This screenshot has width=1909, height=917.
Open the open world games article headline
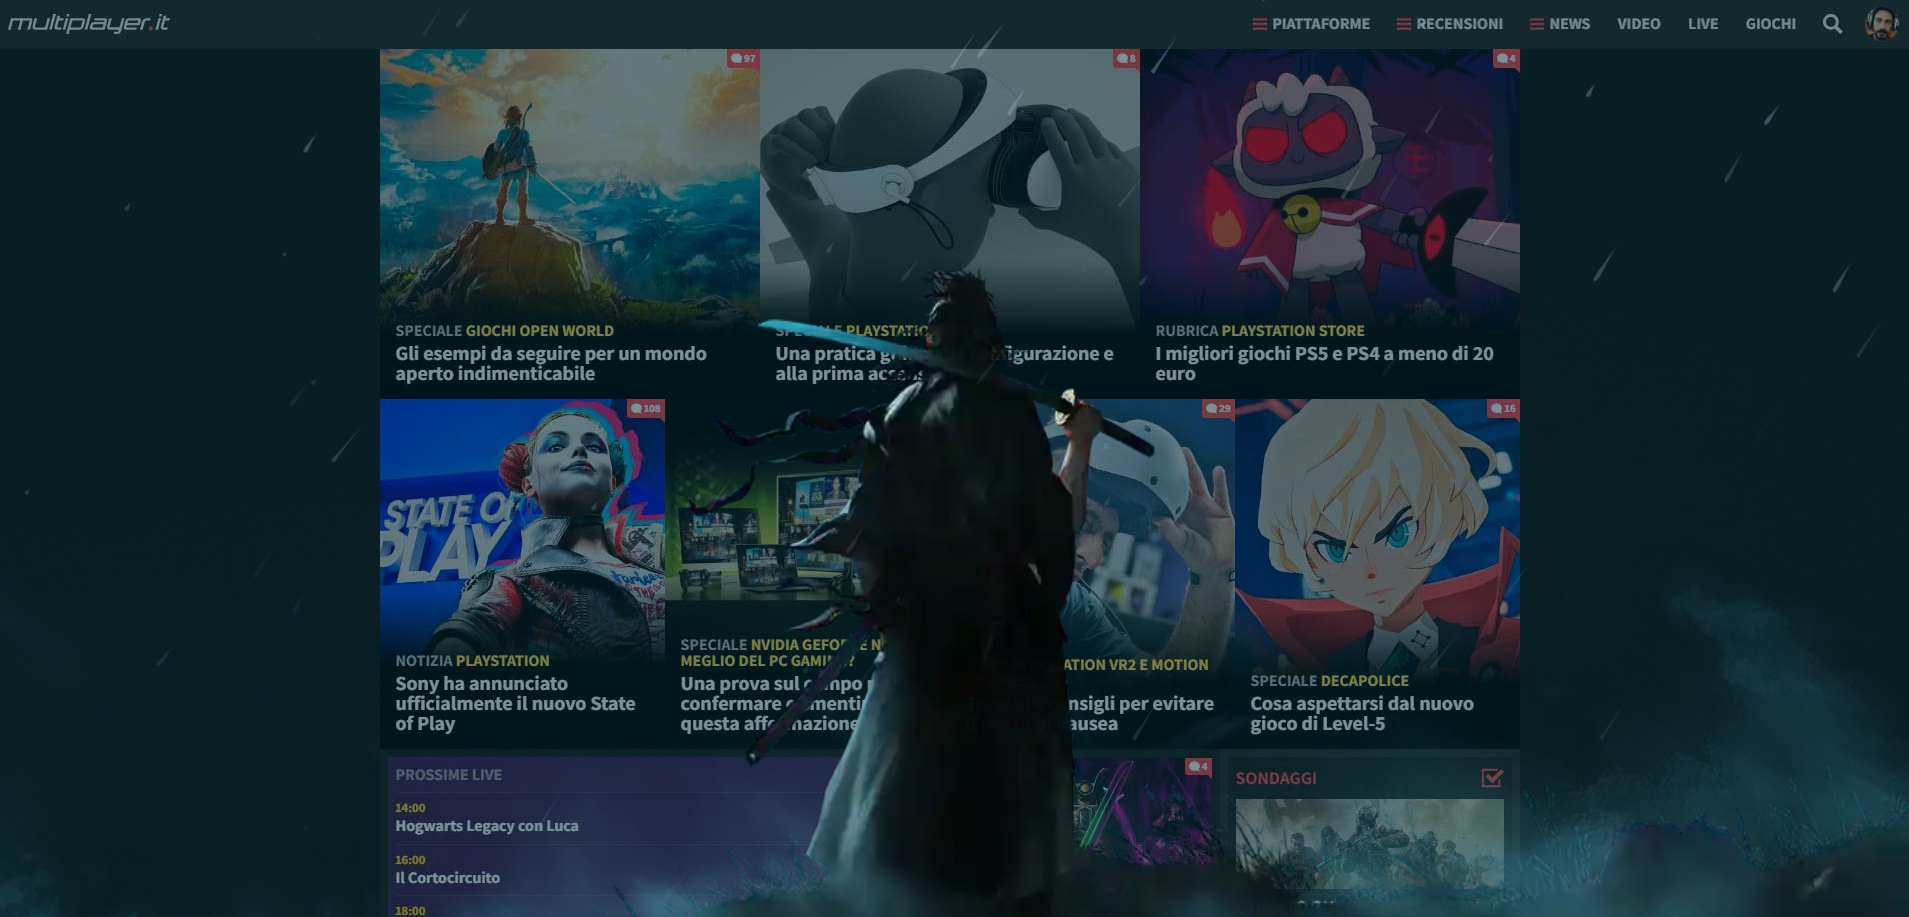(x=550, y=363)
